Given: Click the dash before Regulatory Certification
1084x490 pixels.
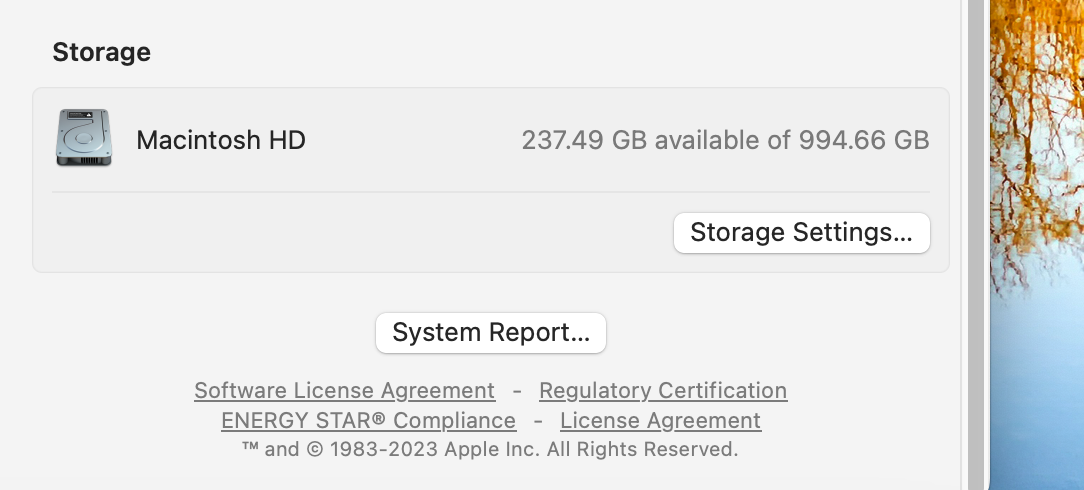Looking at the screenshot, I should [517, 390].
